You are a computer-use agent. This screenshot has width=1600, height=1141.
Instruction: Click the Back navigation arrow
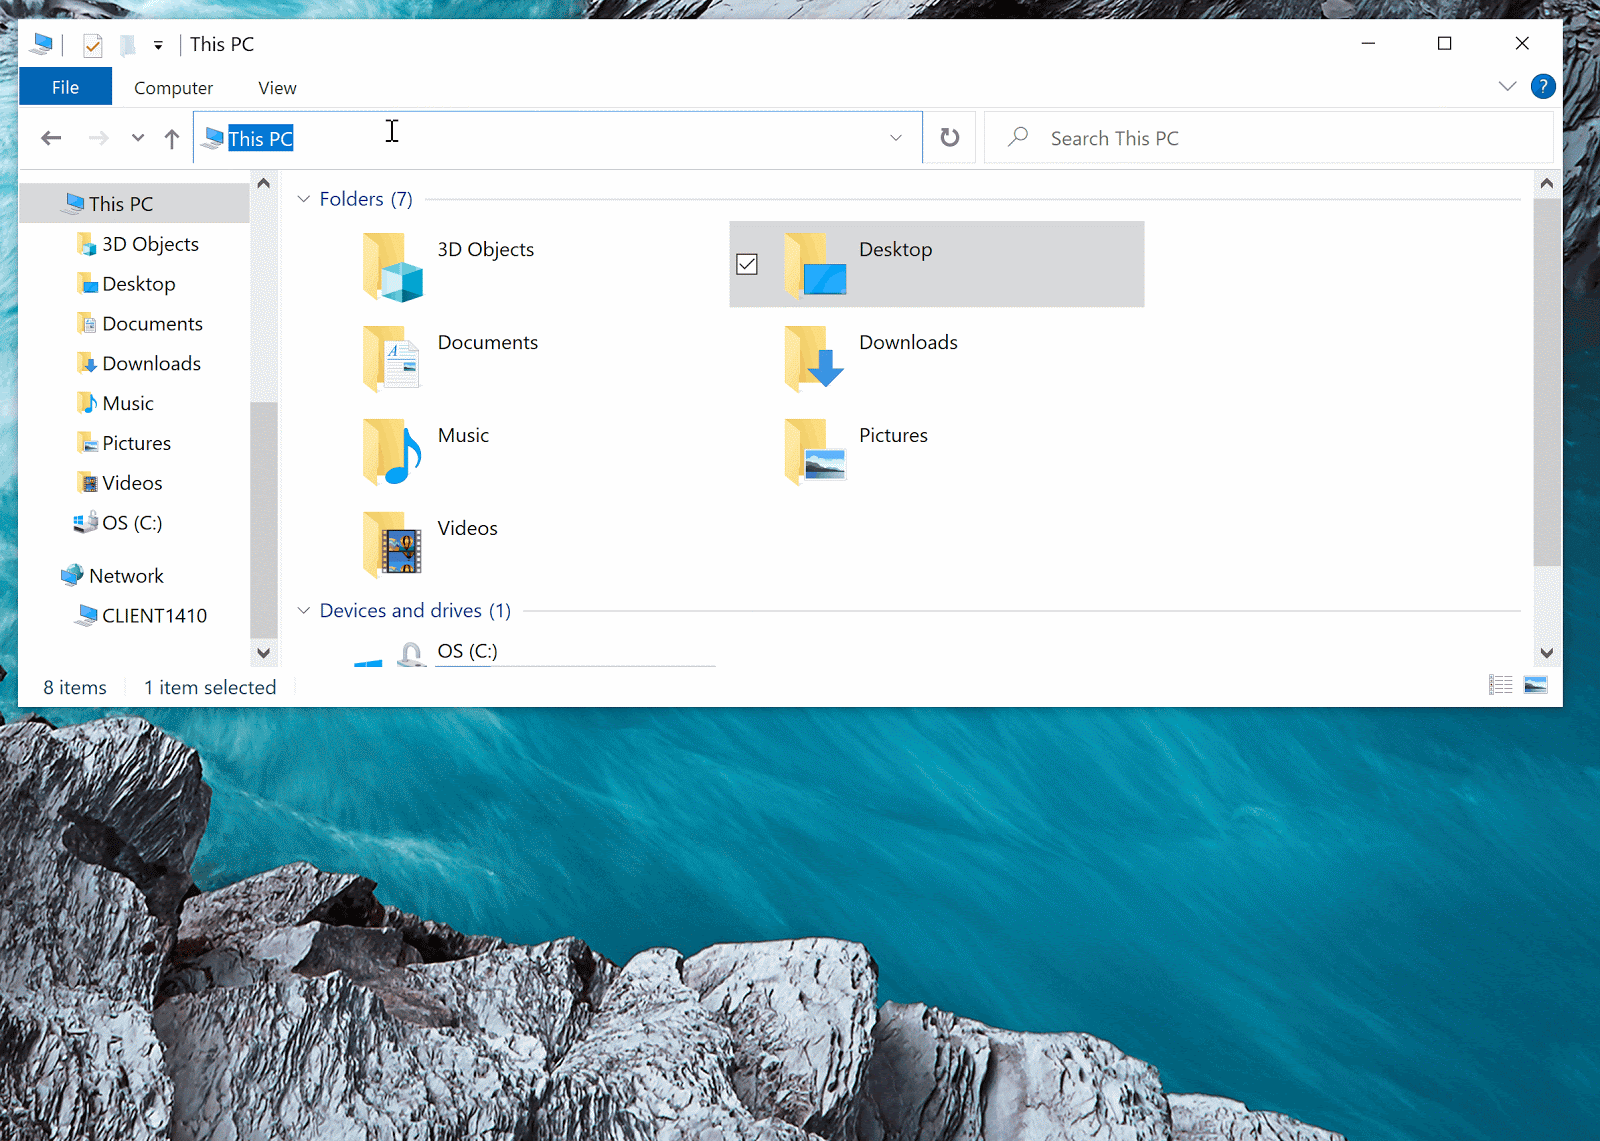point(51,138)
